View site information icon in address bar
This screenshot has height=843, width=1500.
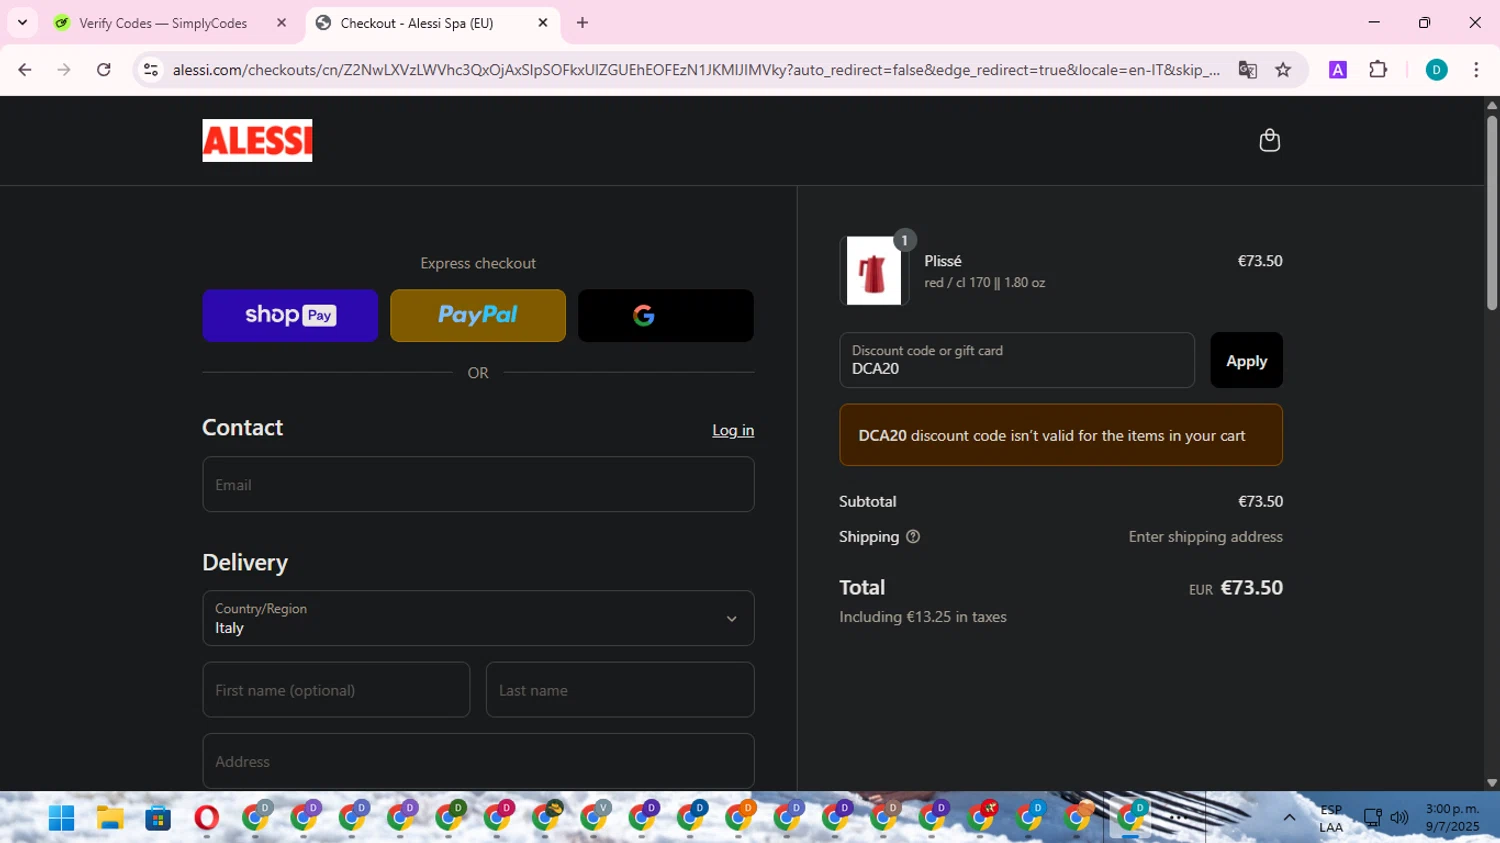point(151,70)
